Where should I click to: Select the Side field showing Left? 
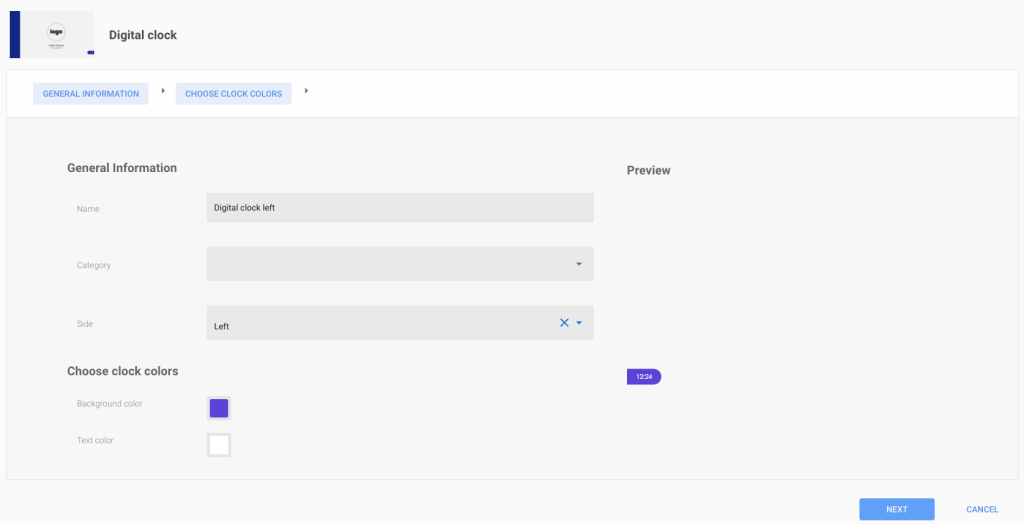(x=400, y=323)
